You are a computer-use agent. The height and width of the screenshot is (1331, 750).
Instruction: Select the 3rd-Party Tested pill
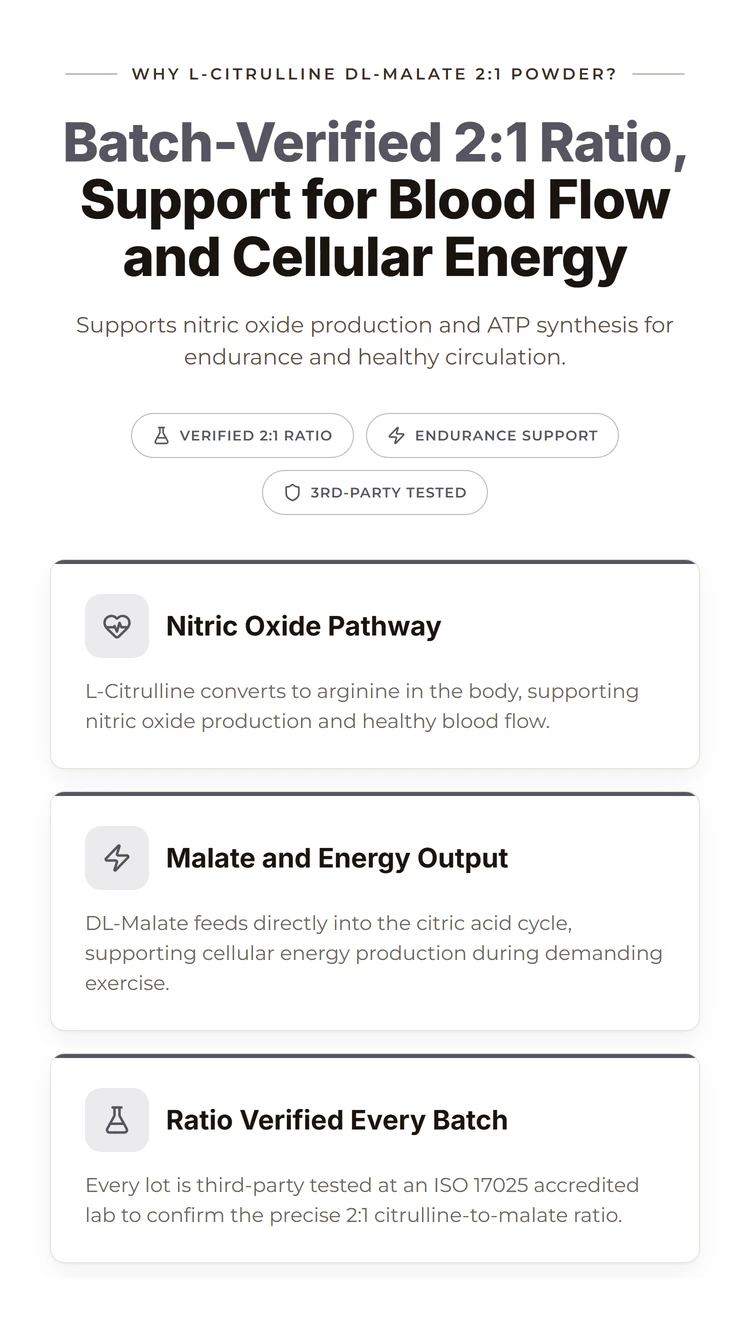click(x=375, y=493)
